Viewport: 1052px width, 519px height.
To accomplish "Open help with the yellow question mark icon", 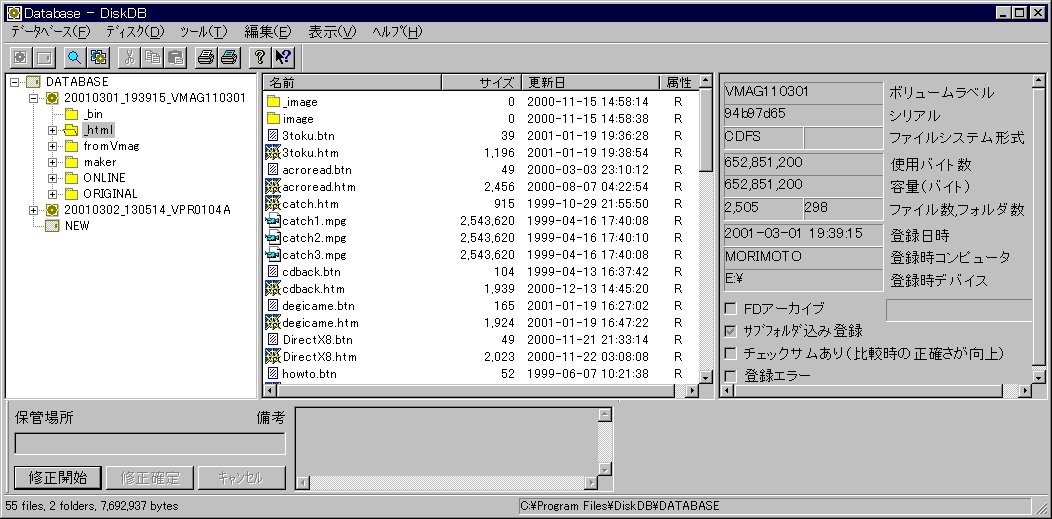I will point(259,58).
